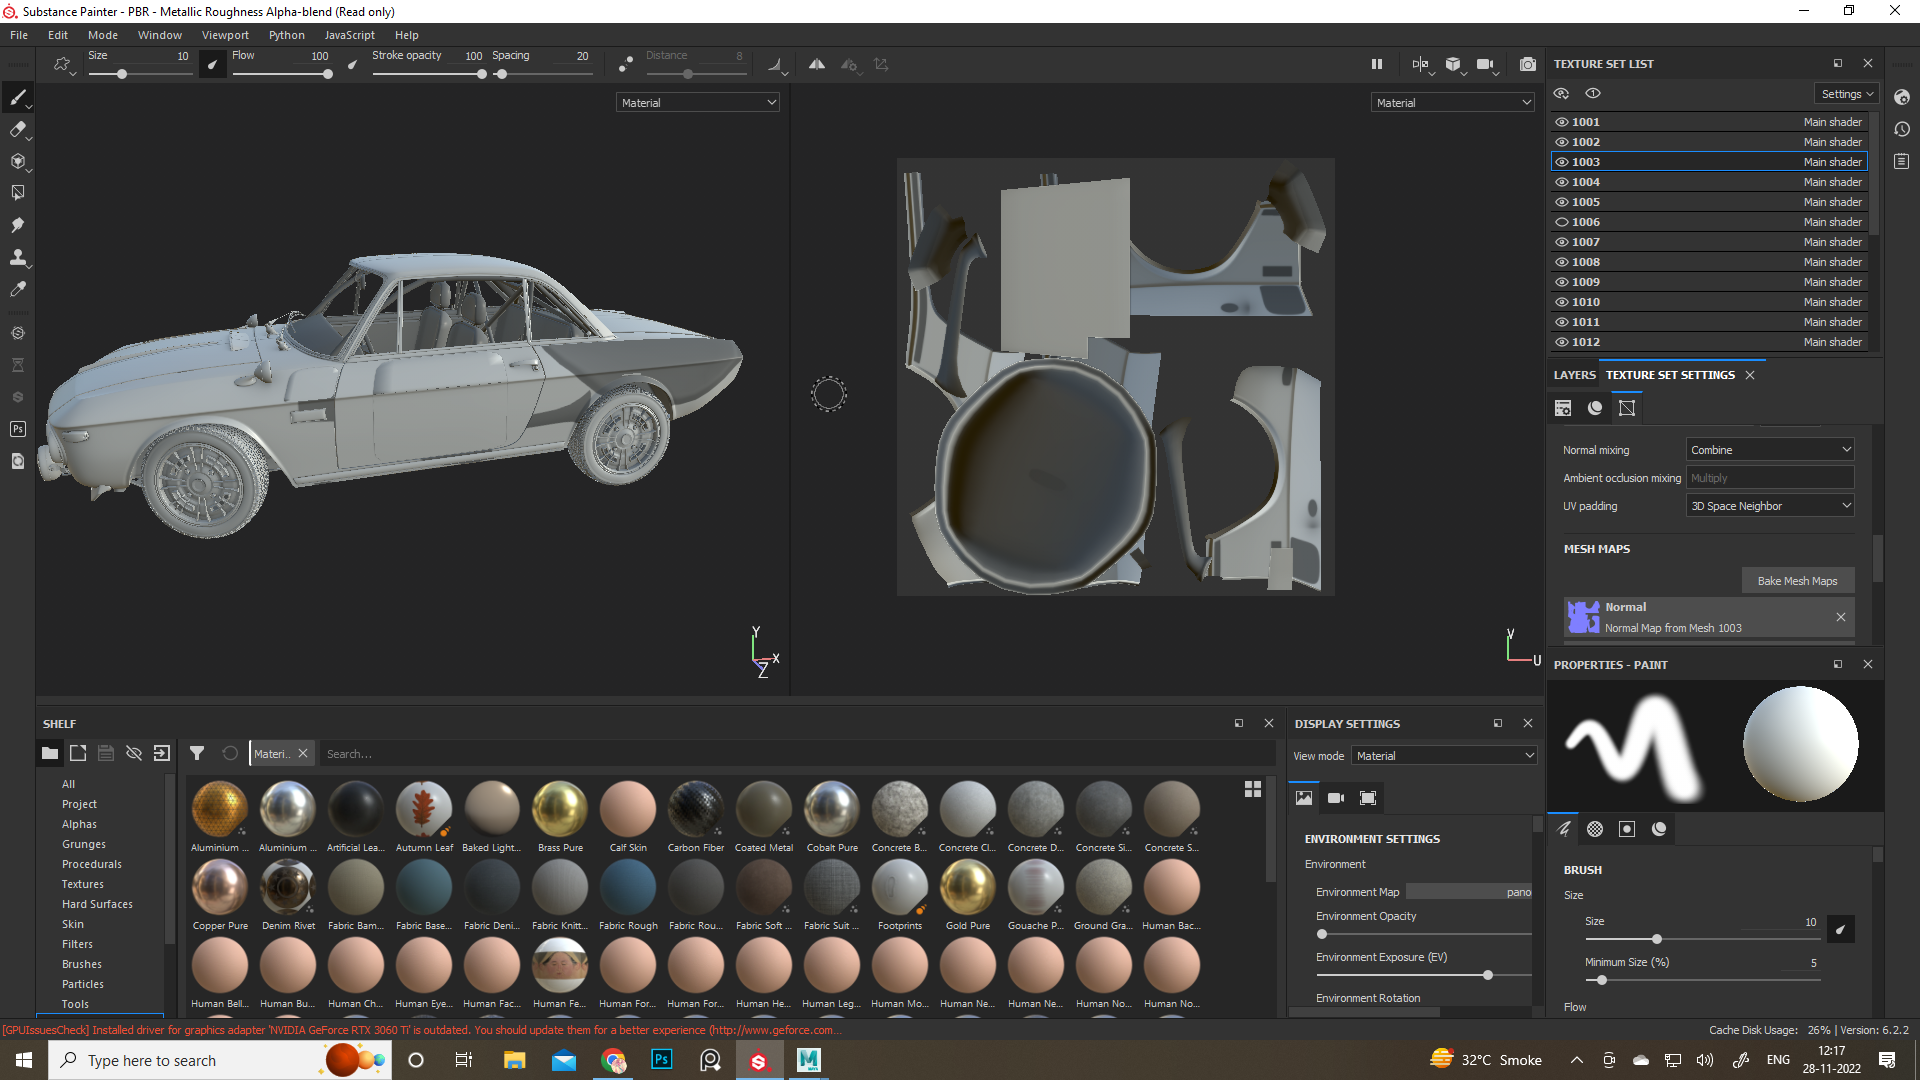Select the stencil tab in Properties Paint
This screenshot has width=1920, height=1080.
[1627, 829]
